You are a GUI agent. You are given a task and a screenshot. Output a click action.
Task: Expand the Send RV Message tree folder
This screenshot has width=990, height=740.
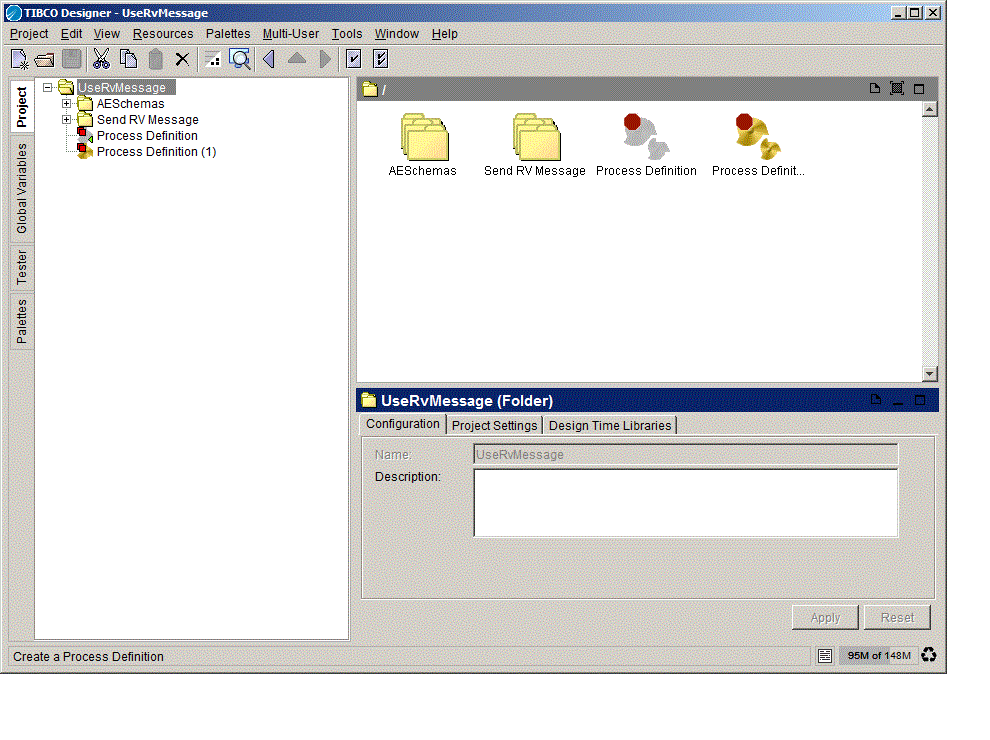[x=66, y=119]
